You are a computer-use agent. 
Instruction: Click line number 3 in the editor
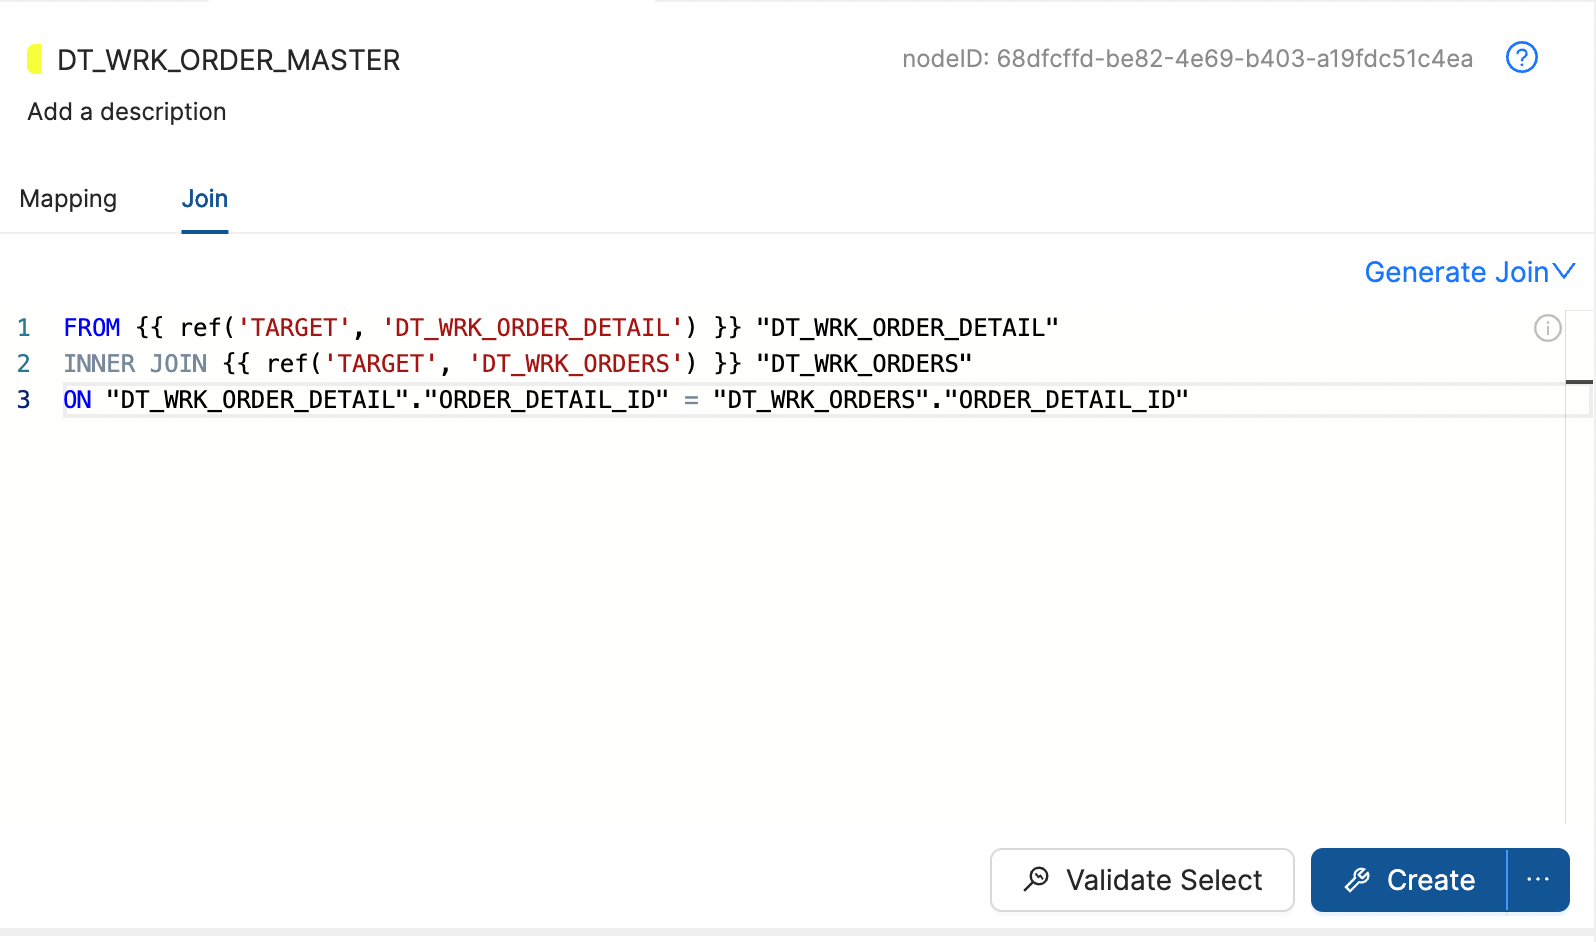point(23,399)
